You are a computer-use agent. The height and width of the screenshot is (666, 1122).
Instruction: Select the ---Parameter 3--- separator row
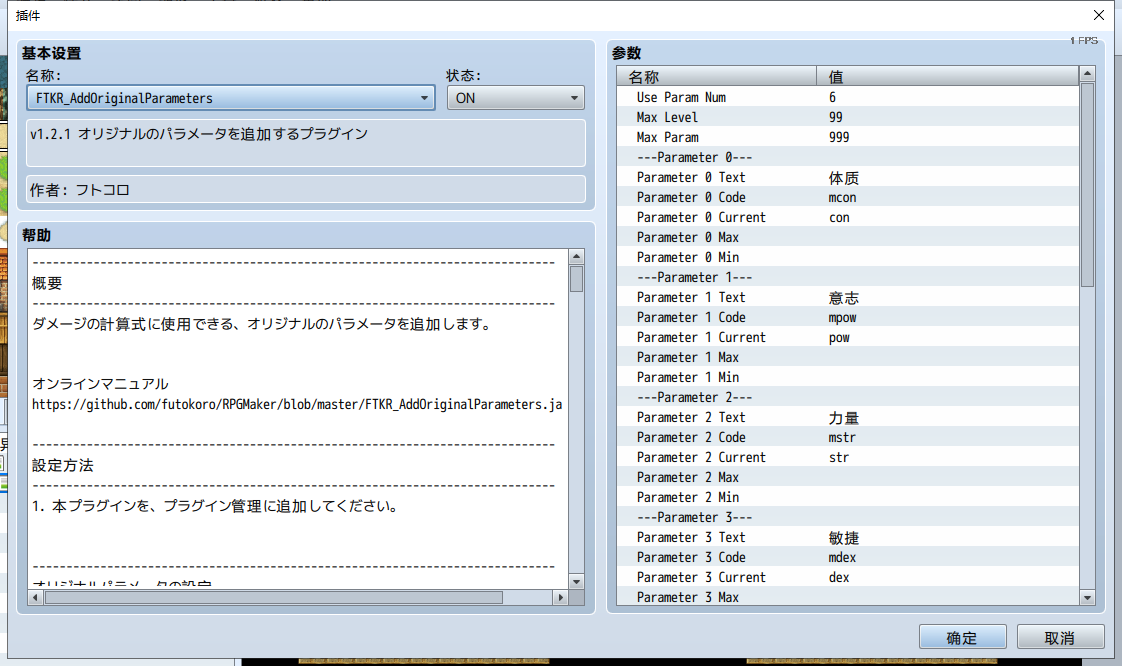pyautogui.click(x=848, y=518)
